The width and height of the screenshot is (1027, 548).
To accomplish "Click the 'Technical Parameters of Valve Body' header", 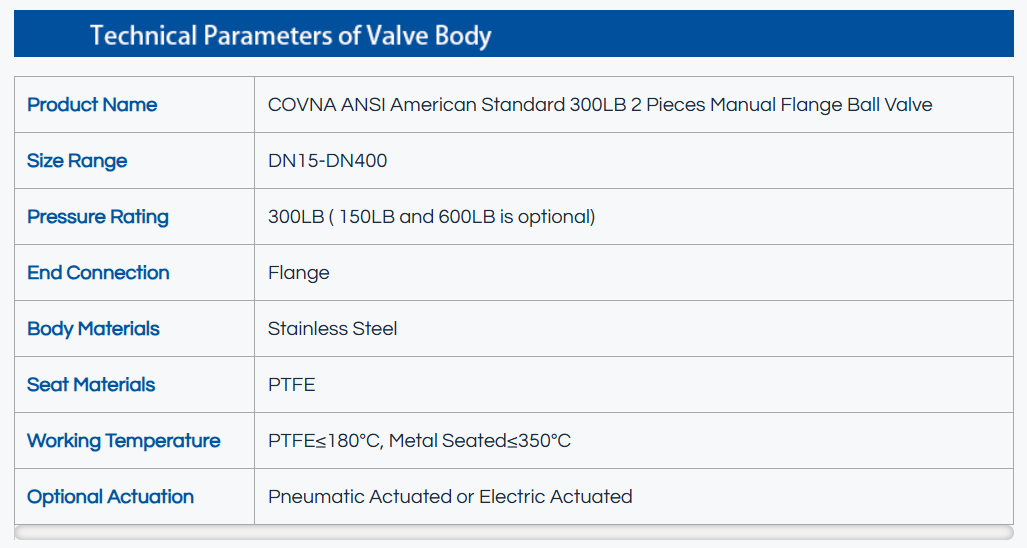I will (291, 36).
